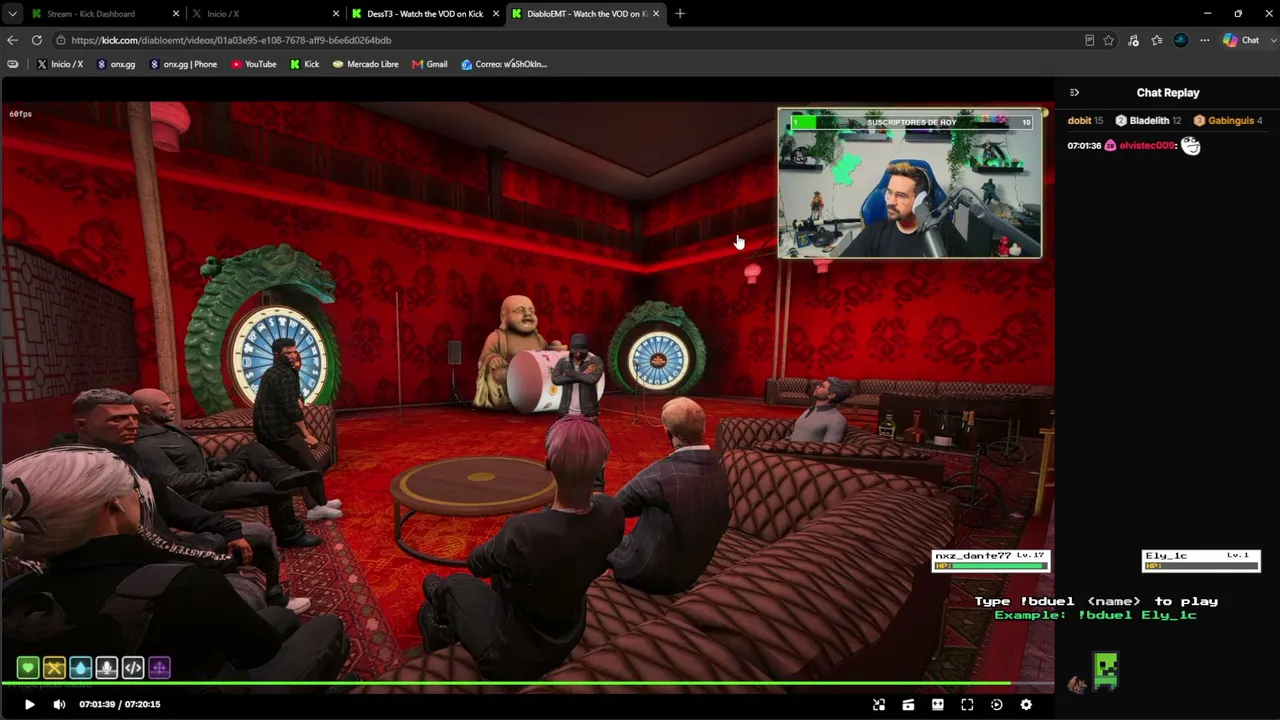The width and height of the screenshot is (1280, 720).
Task: Open reader view from the address bar
Action: pos(1089,40)
